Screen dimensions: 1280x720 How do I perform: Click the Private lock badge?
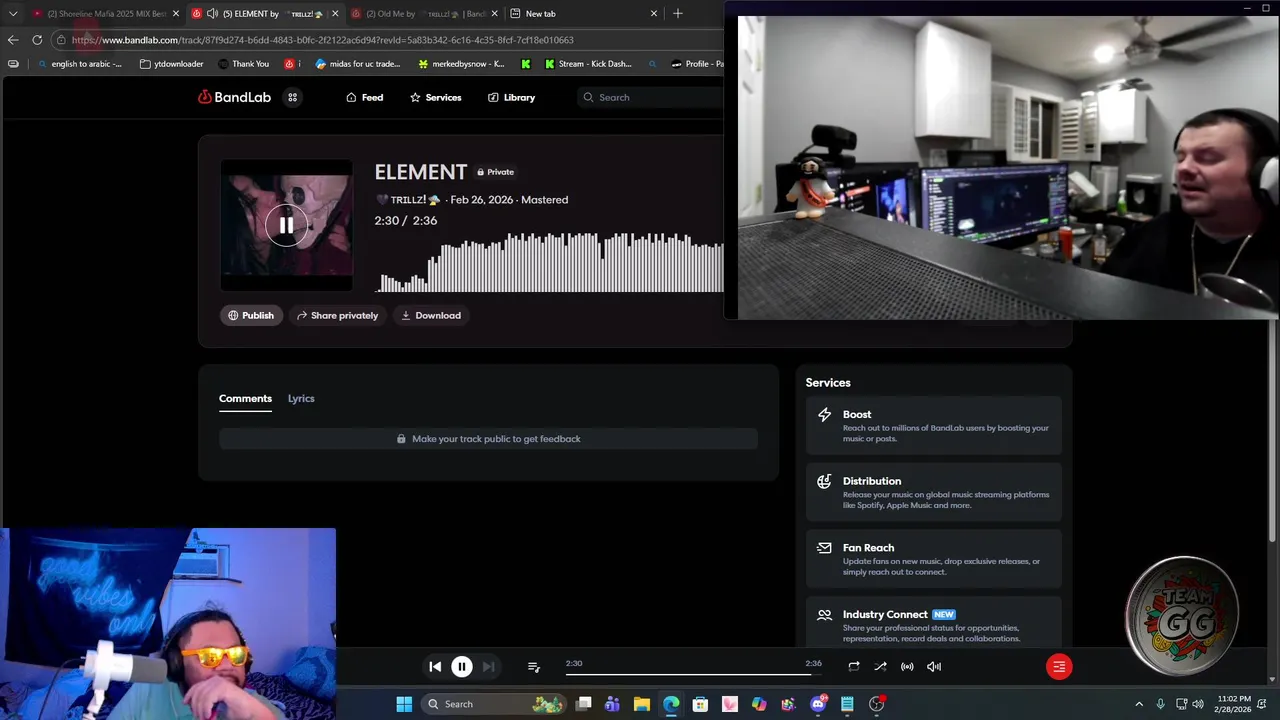(495, 172)
